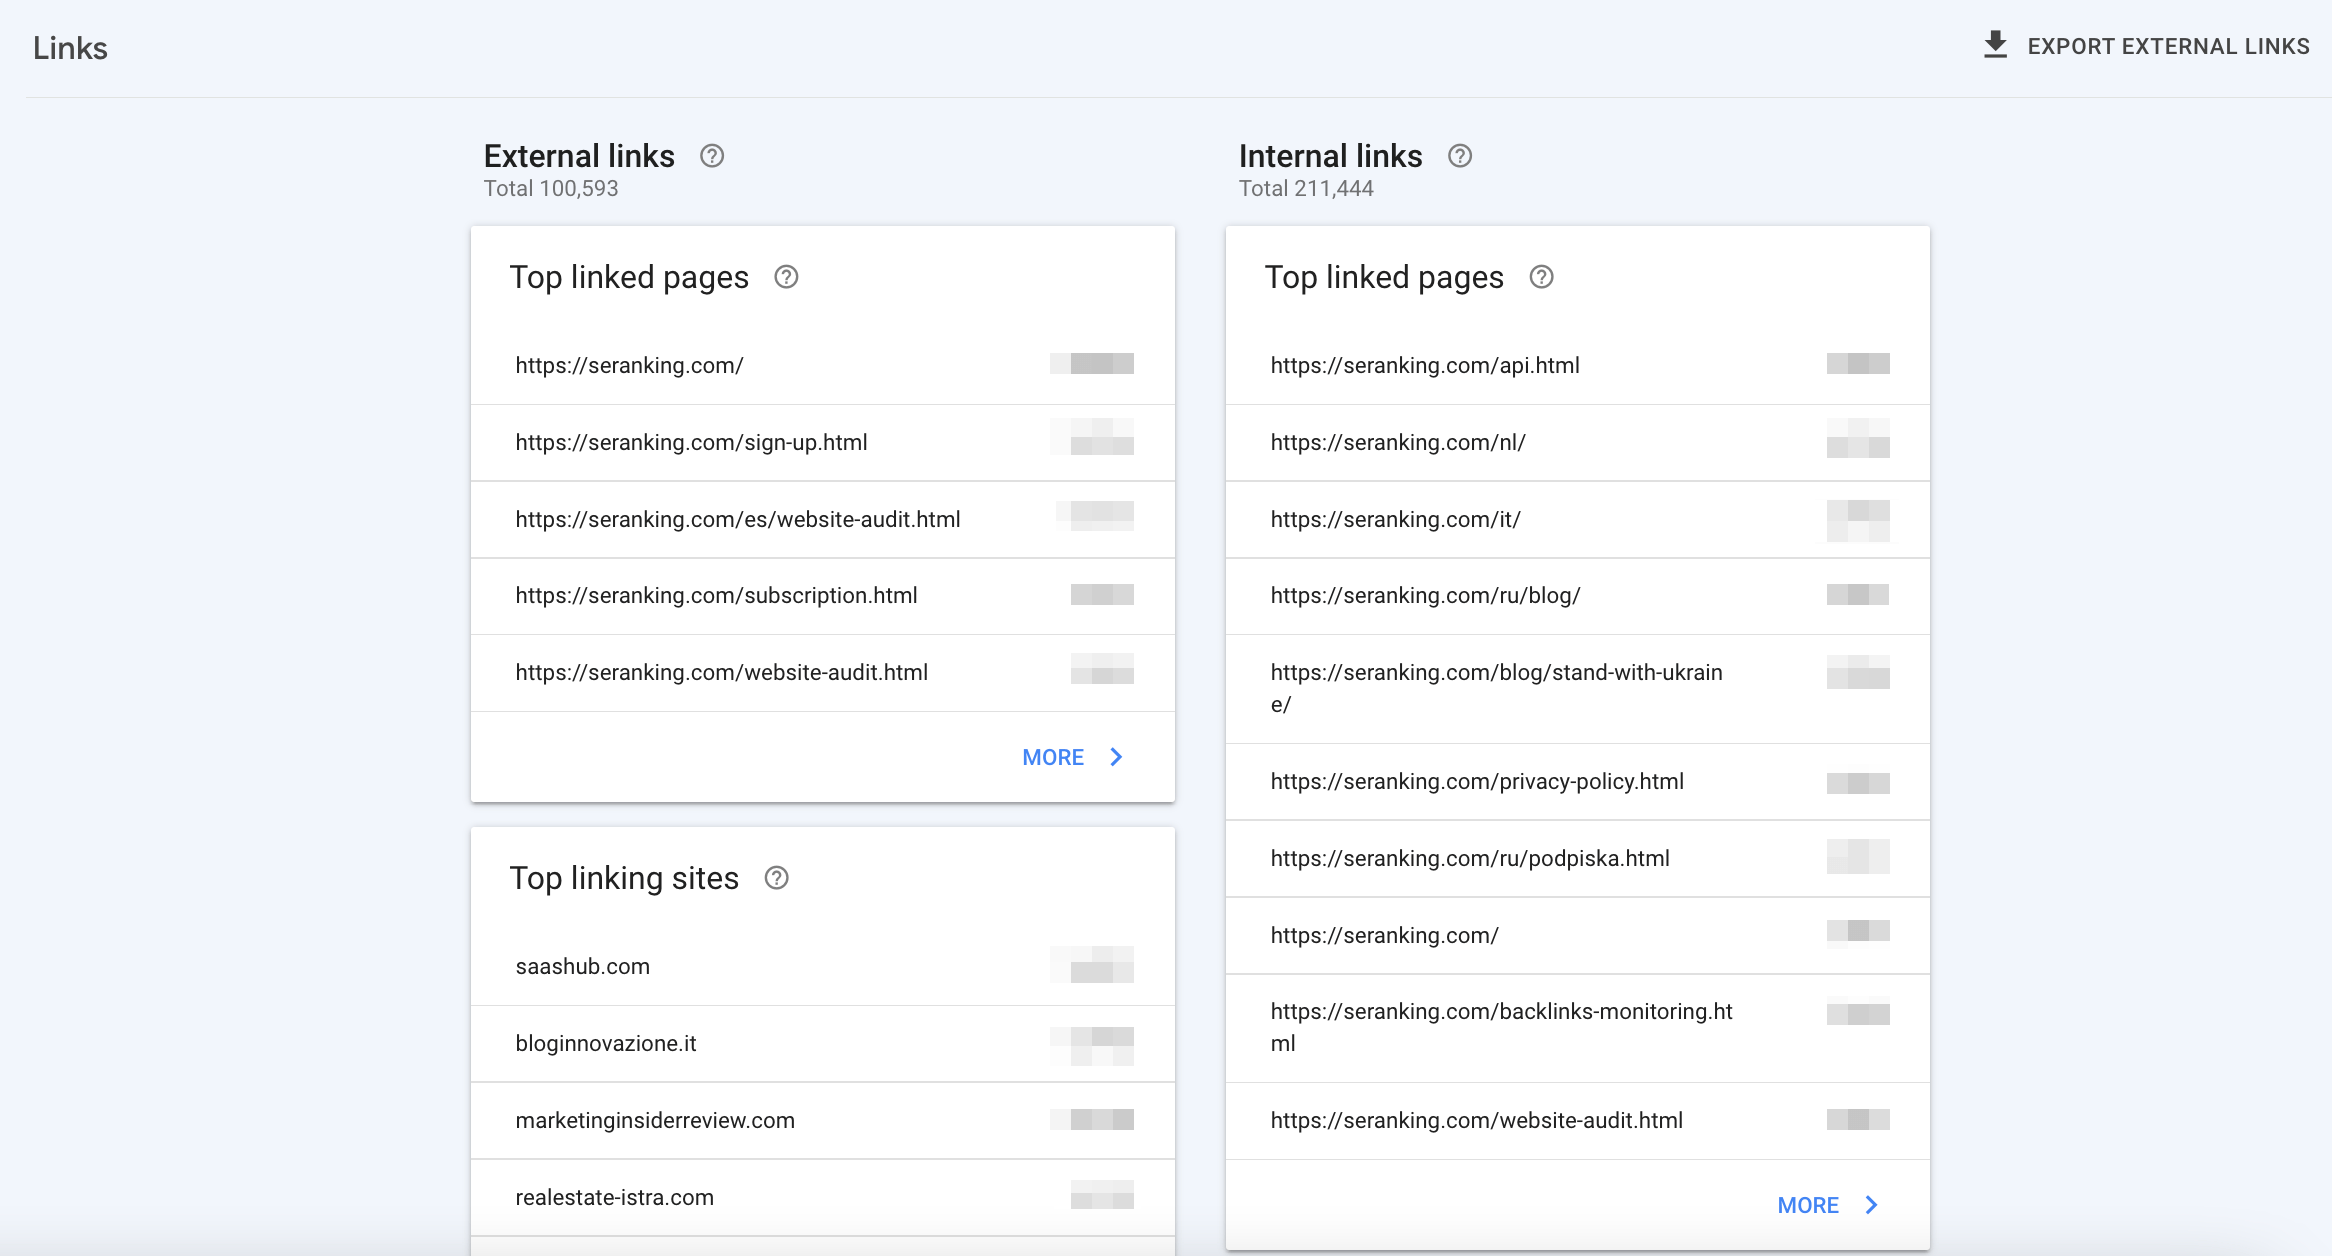Open internal row https://seranking.com/it/
Image resolution: width=2332 pixels, height=1256 pixels.
point(1578,520)
